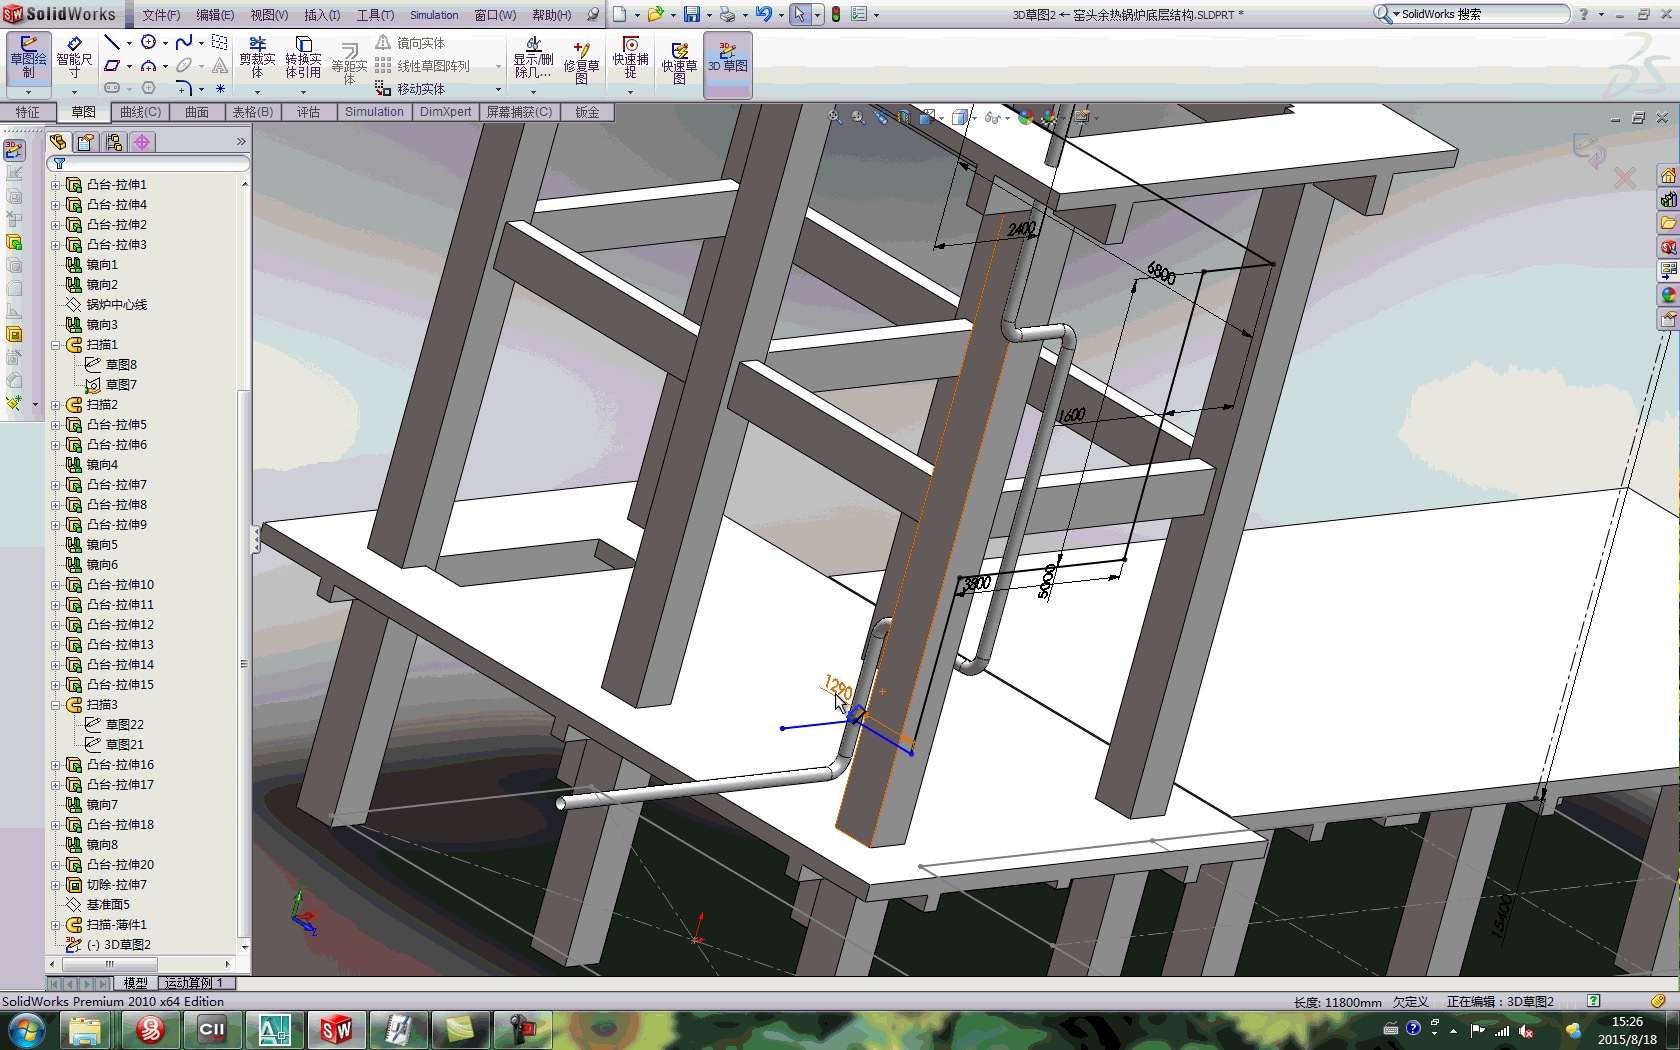
Task: Select the Spline sketch tool
Action: tap(184, 42)
